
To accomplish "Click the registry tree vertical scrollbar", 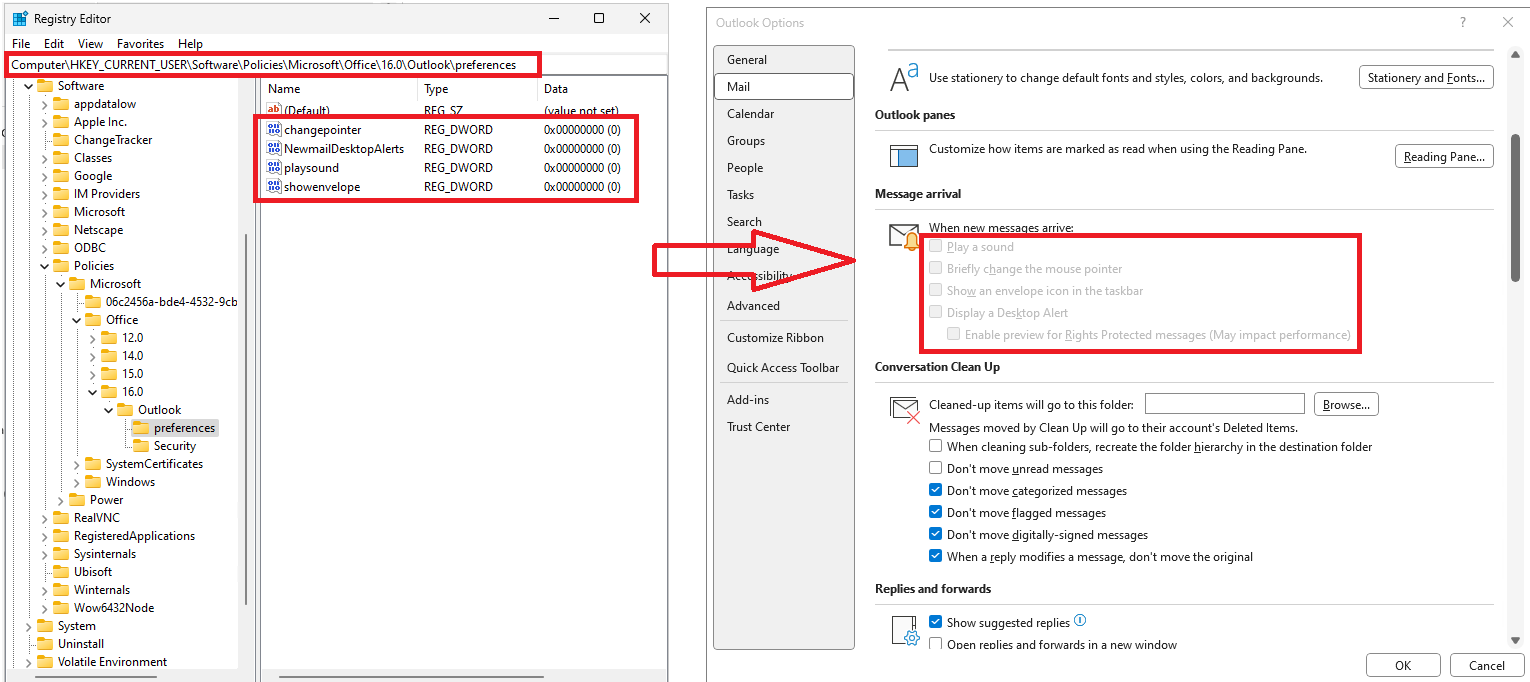I will click(x=245, y=420).
